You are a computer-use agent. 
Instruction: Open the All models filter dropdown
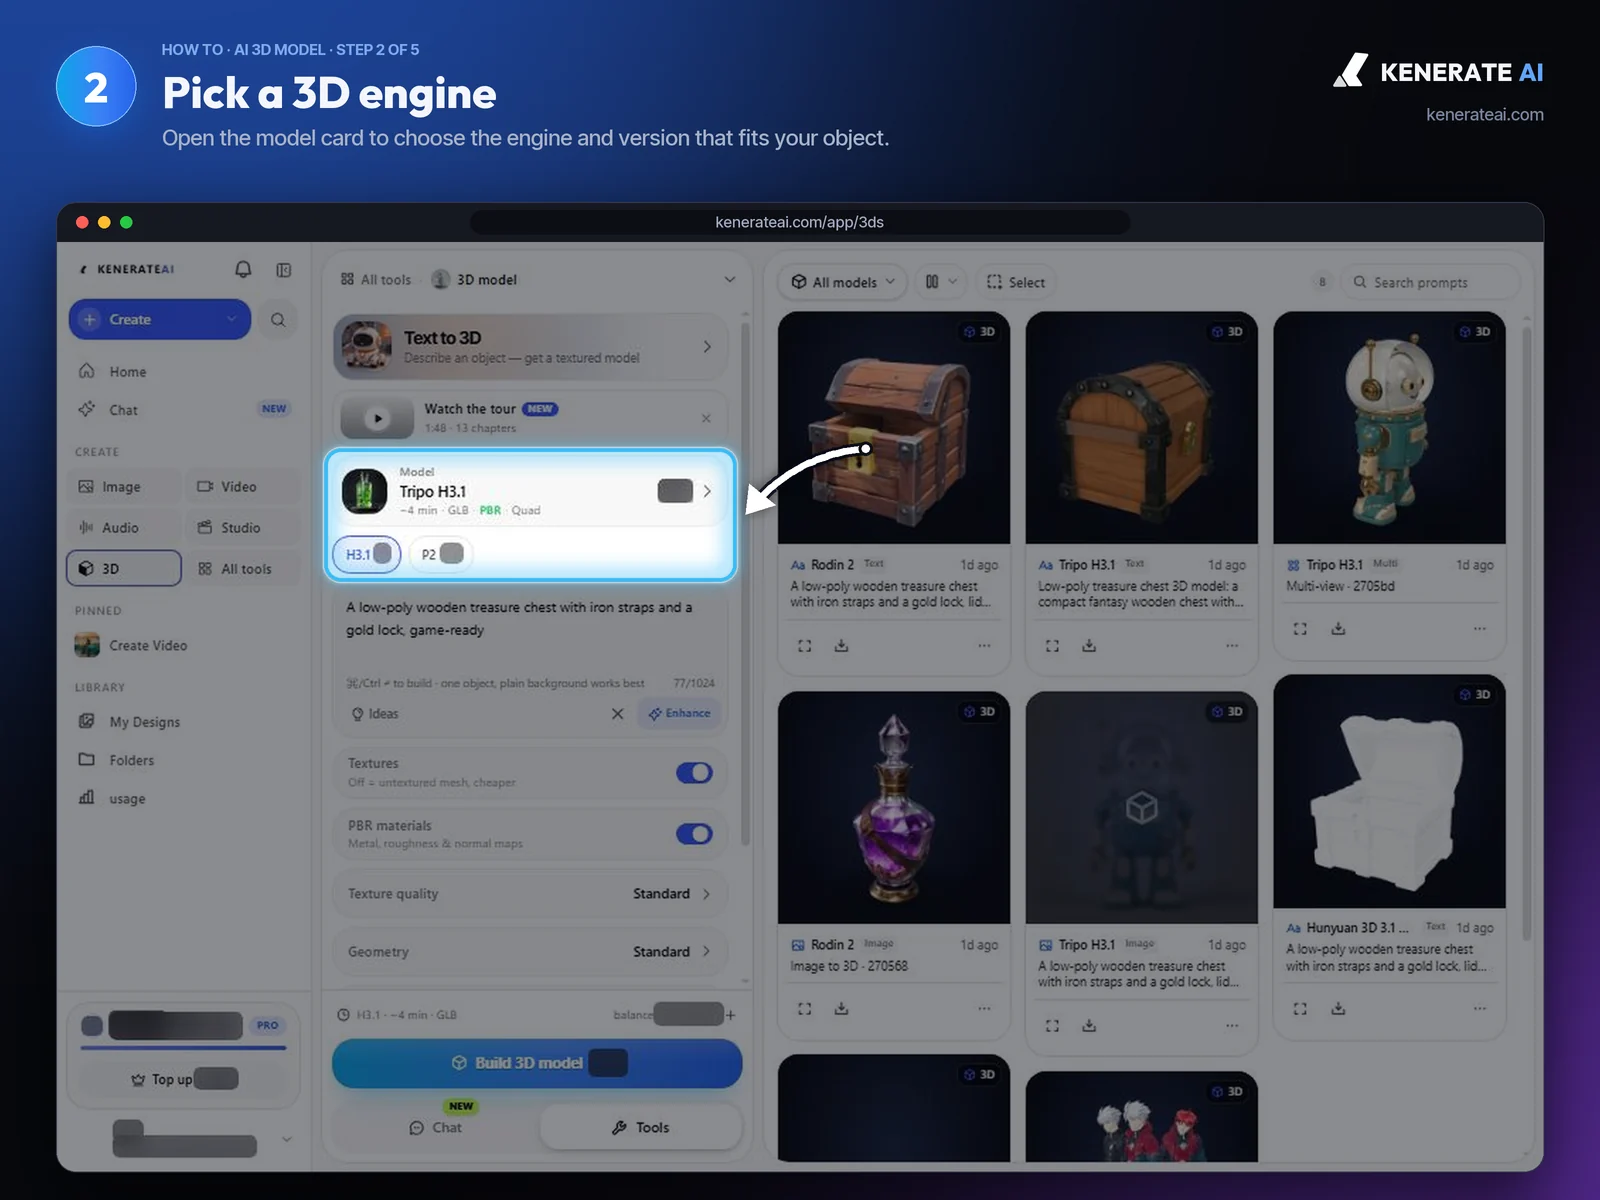click(842, 282)
